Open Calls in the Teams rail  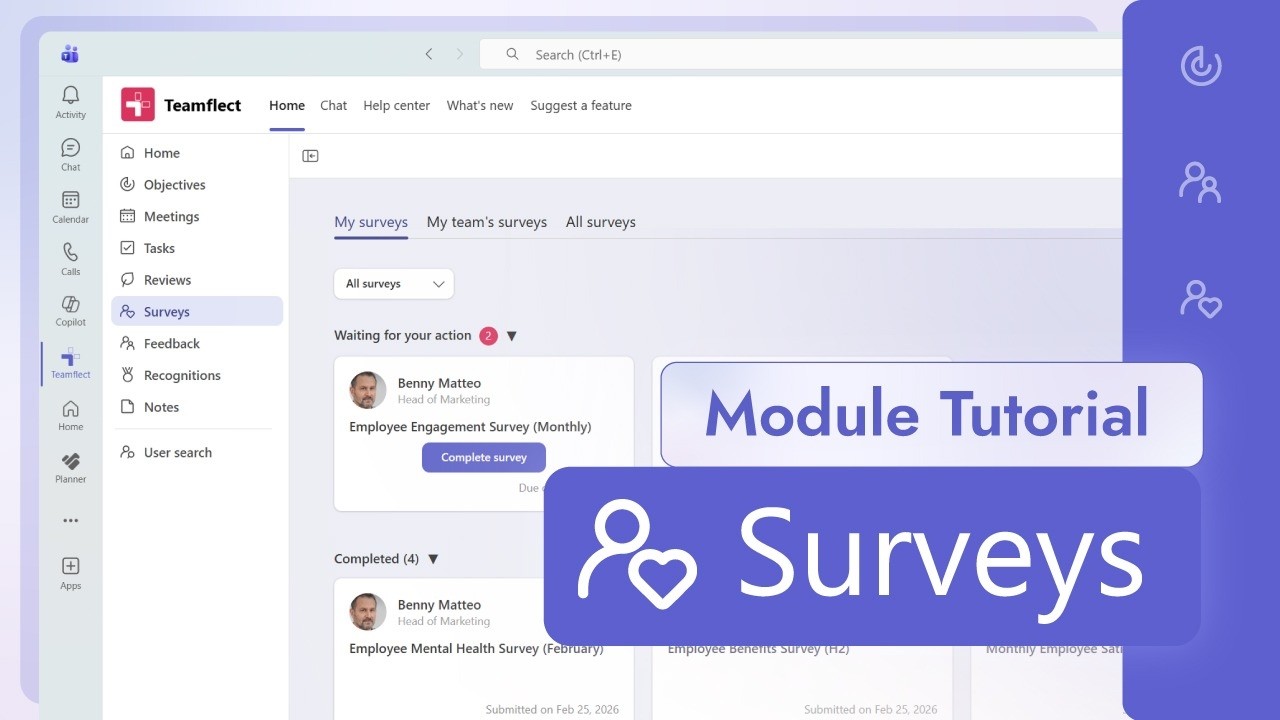(x=70, y=259)
